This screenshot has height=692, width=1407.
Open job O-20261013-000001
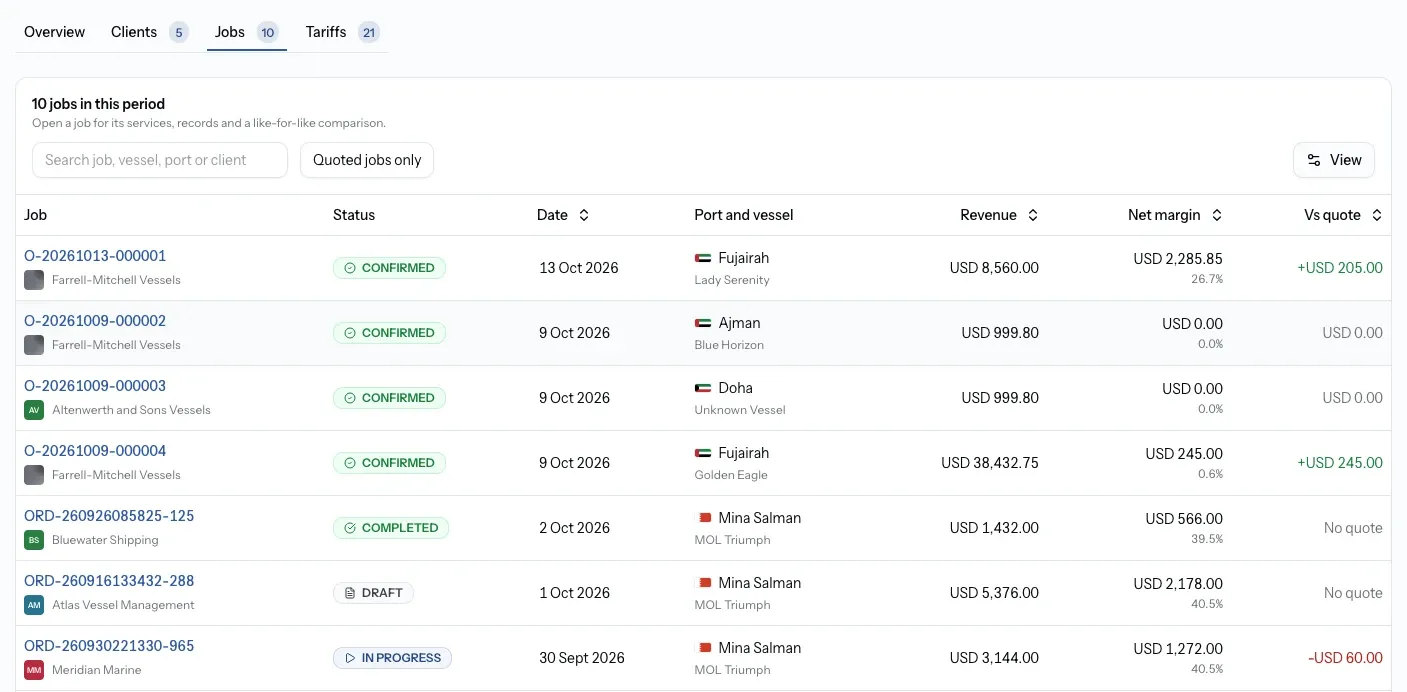pyautogui.click(x=95, y=256)
